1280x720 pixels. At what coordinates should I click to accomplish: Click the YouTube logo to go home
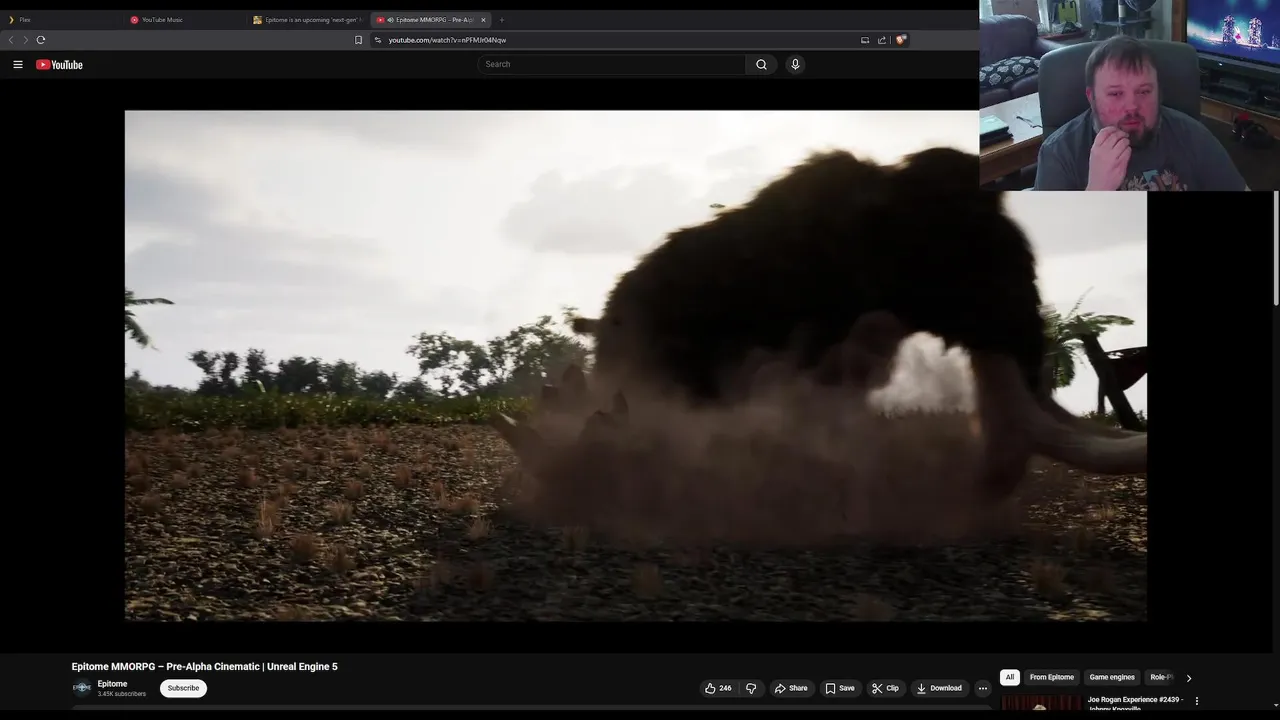tap(59, 64)
